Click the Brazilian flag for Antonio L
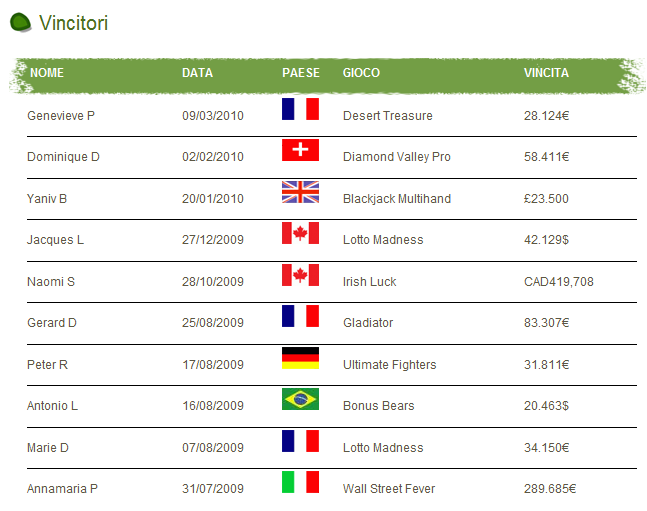This screenshot has width=647, height=511. point(300,399)
